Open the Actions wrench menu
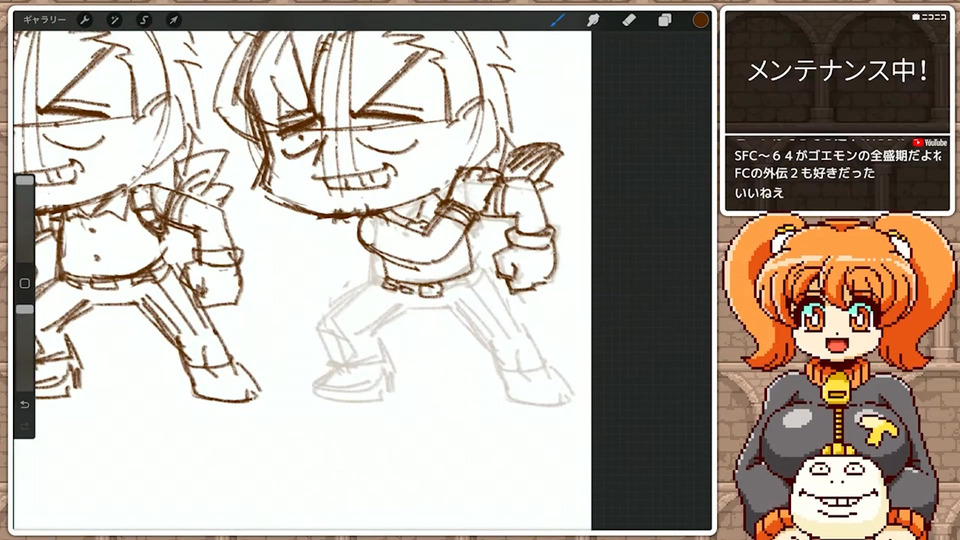Viewport: 960px width, 540px height. (85, 20)
